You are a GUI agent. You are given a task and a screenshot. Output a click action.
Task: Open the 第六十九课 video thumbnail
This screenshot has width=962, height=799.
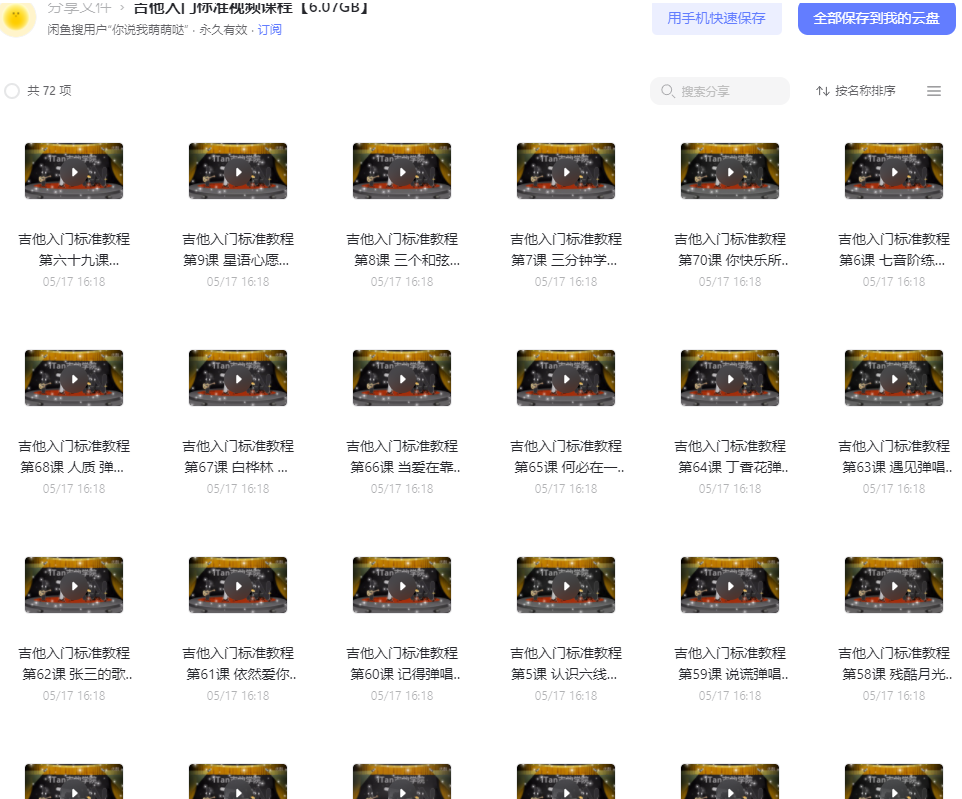(74, 171)
